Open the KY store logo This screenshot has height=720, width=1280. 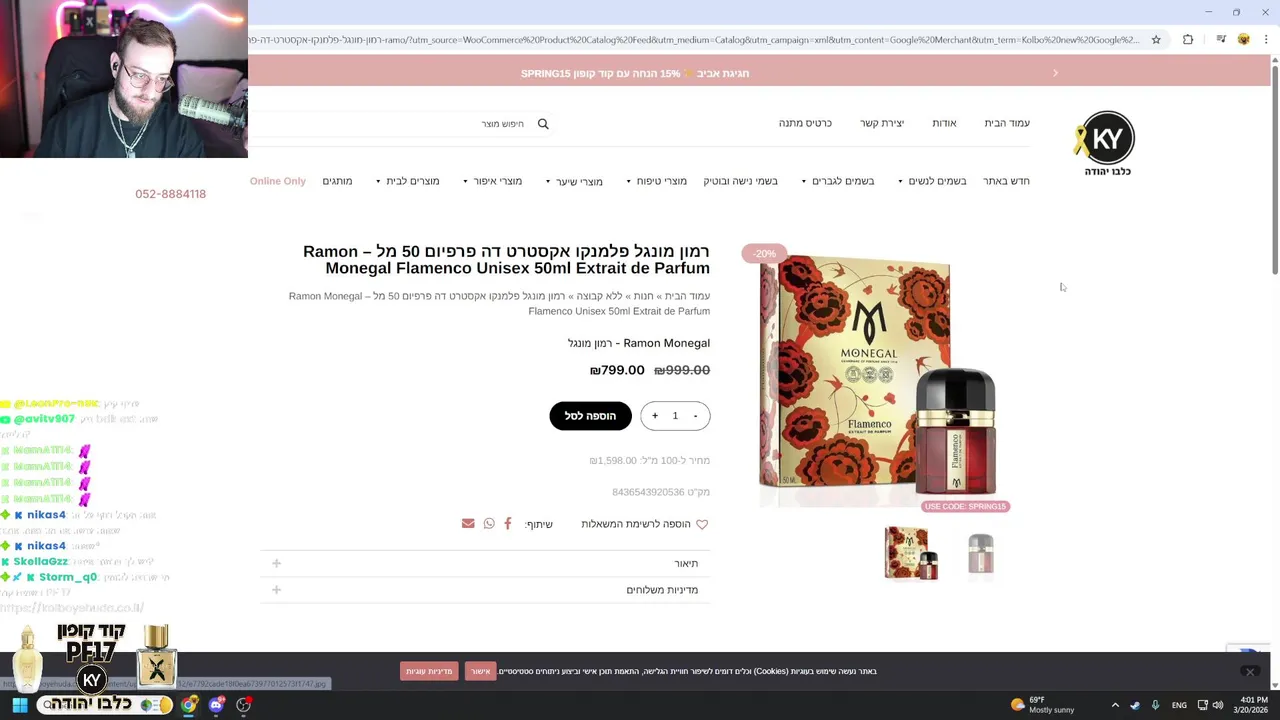[x=1106, y=143]
